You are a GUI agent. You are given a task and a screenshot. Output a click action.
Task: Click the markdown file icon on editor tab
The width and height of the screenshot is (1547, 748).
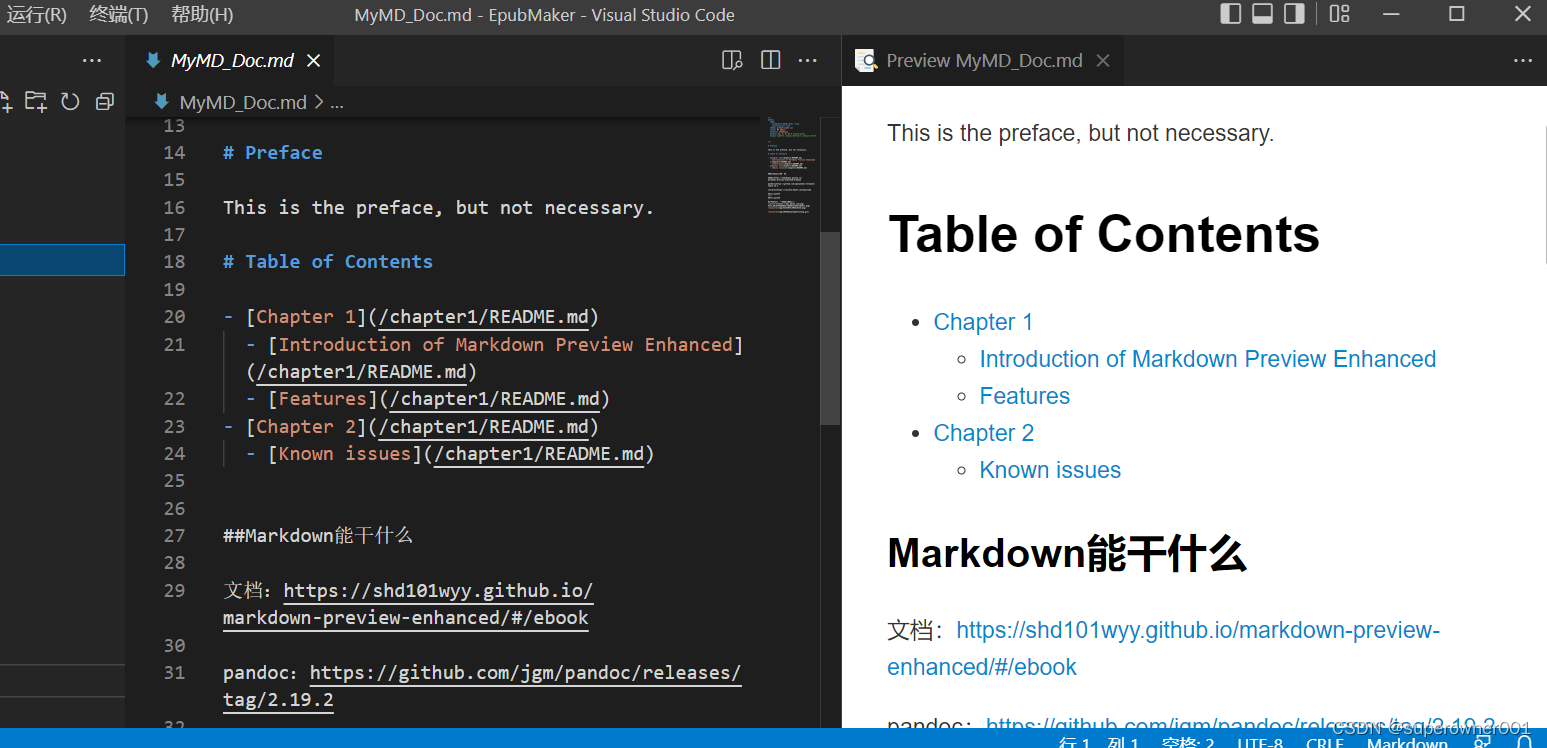pos(153,61)
